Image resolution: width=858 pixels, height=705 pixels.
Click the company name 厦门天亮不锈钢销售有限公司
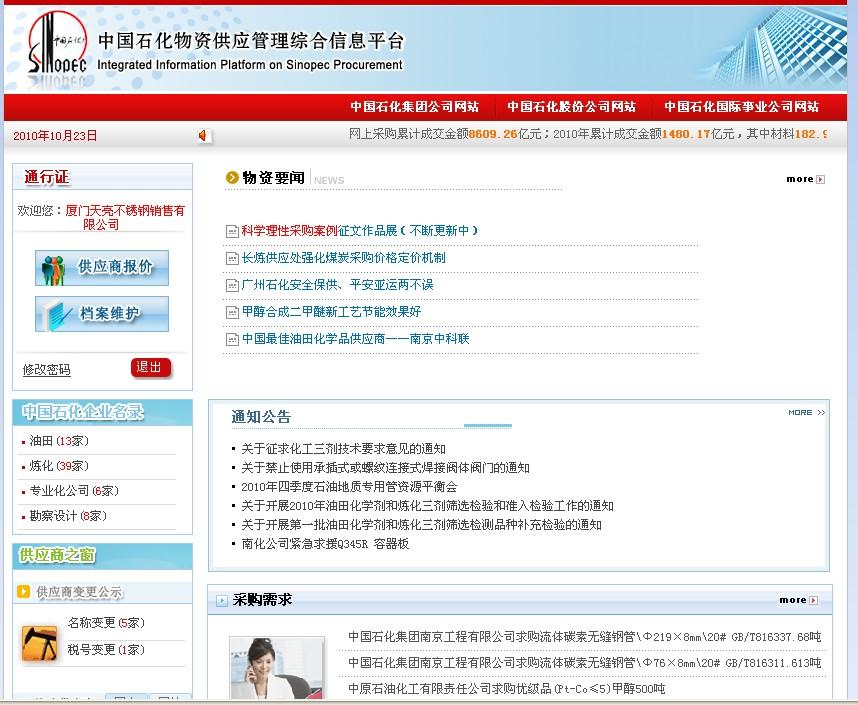[125, 217]
